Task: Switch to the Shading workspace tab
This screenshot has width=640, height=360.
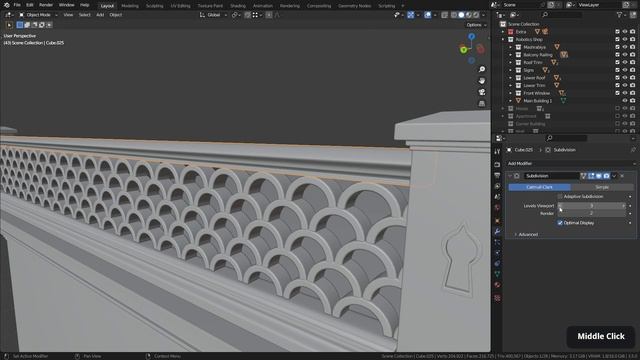Action: [x=238, y=6]
